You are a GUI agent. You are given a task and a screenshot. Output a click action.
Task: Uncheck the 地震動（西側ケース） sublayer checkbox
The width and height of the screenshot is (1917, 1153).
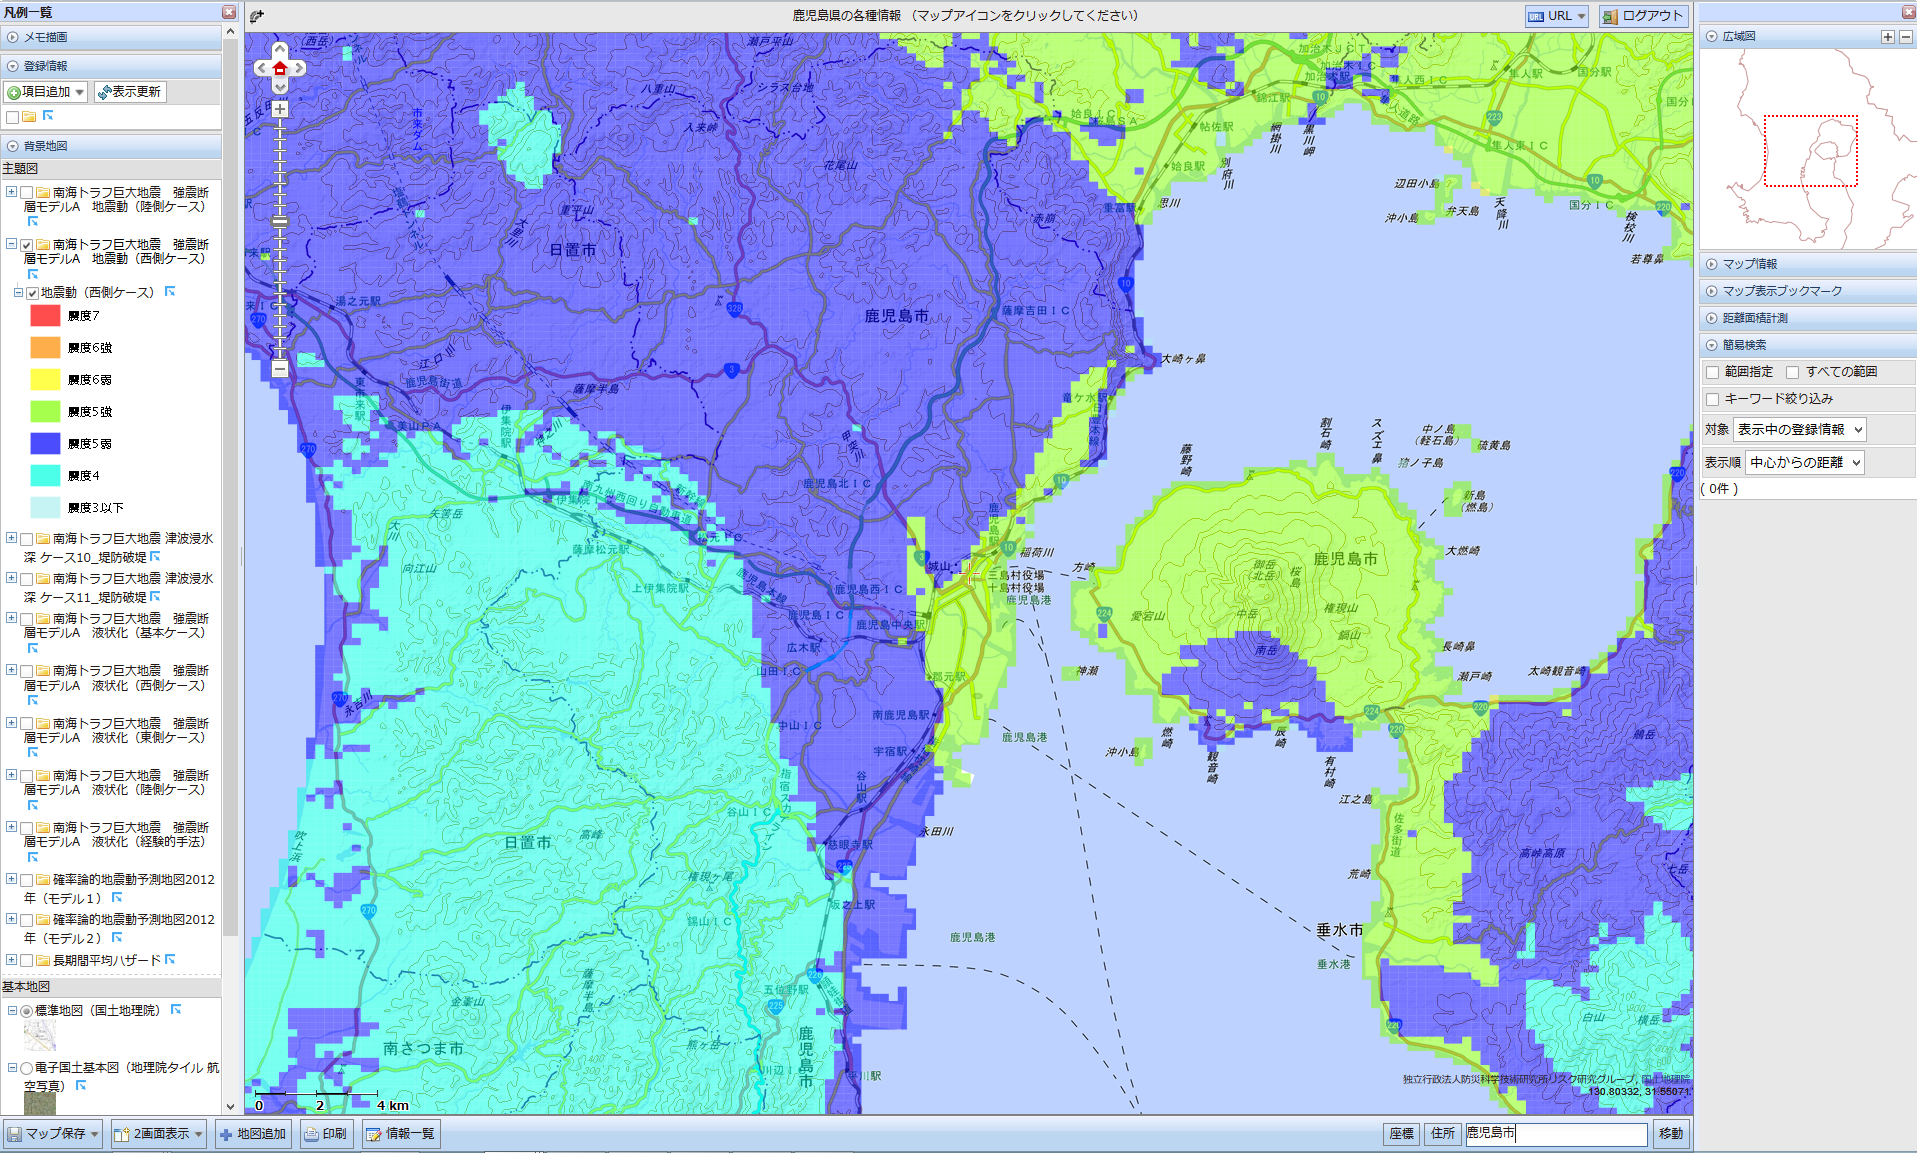click(x=32, y=293)
